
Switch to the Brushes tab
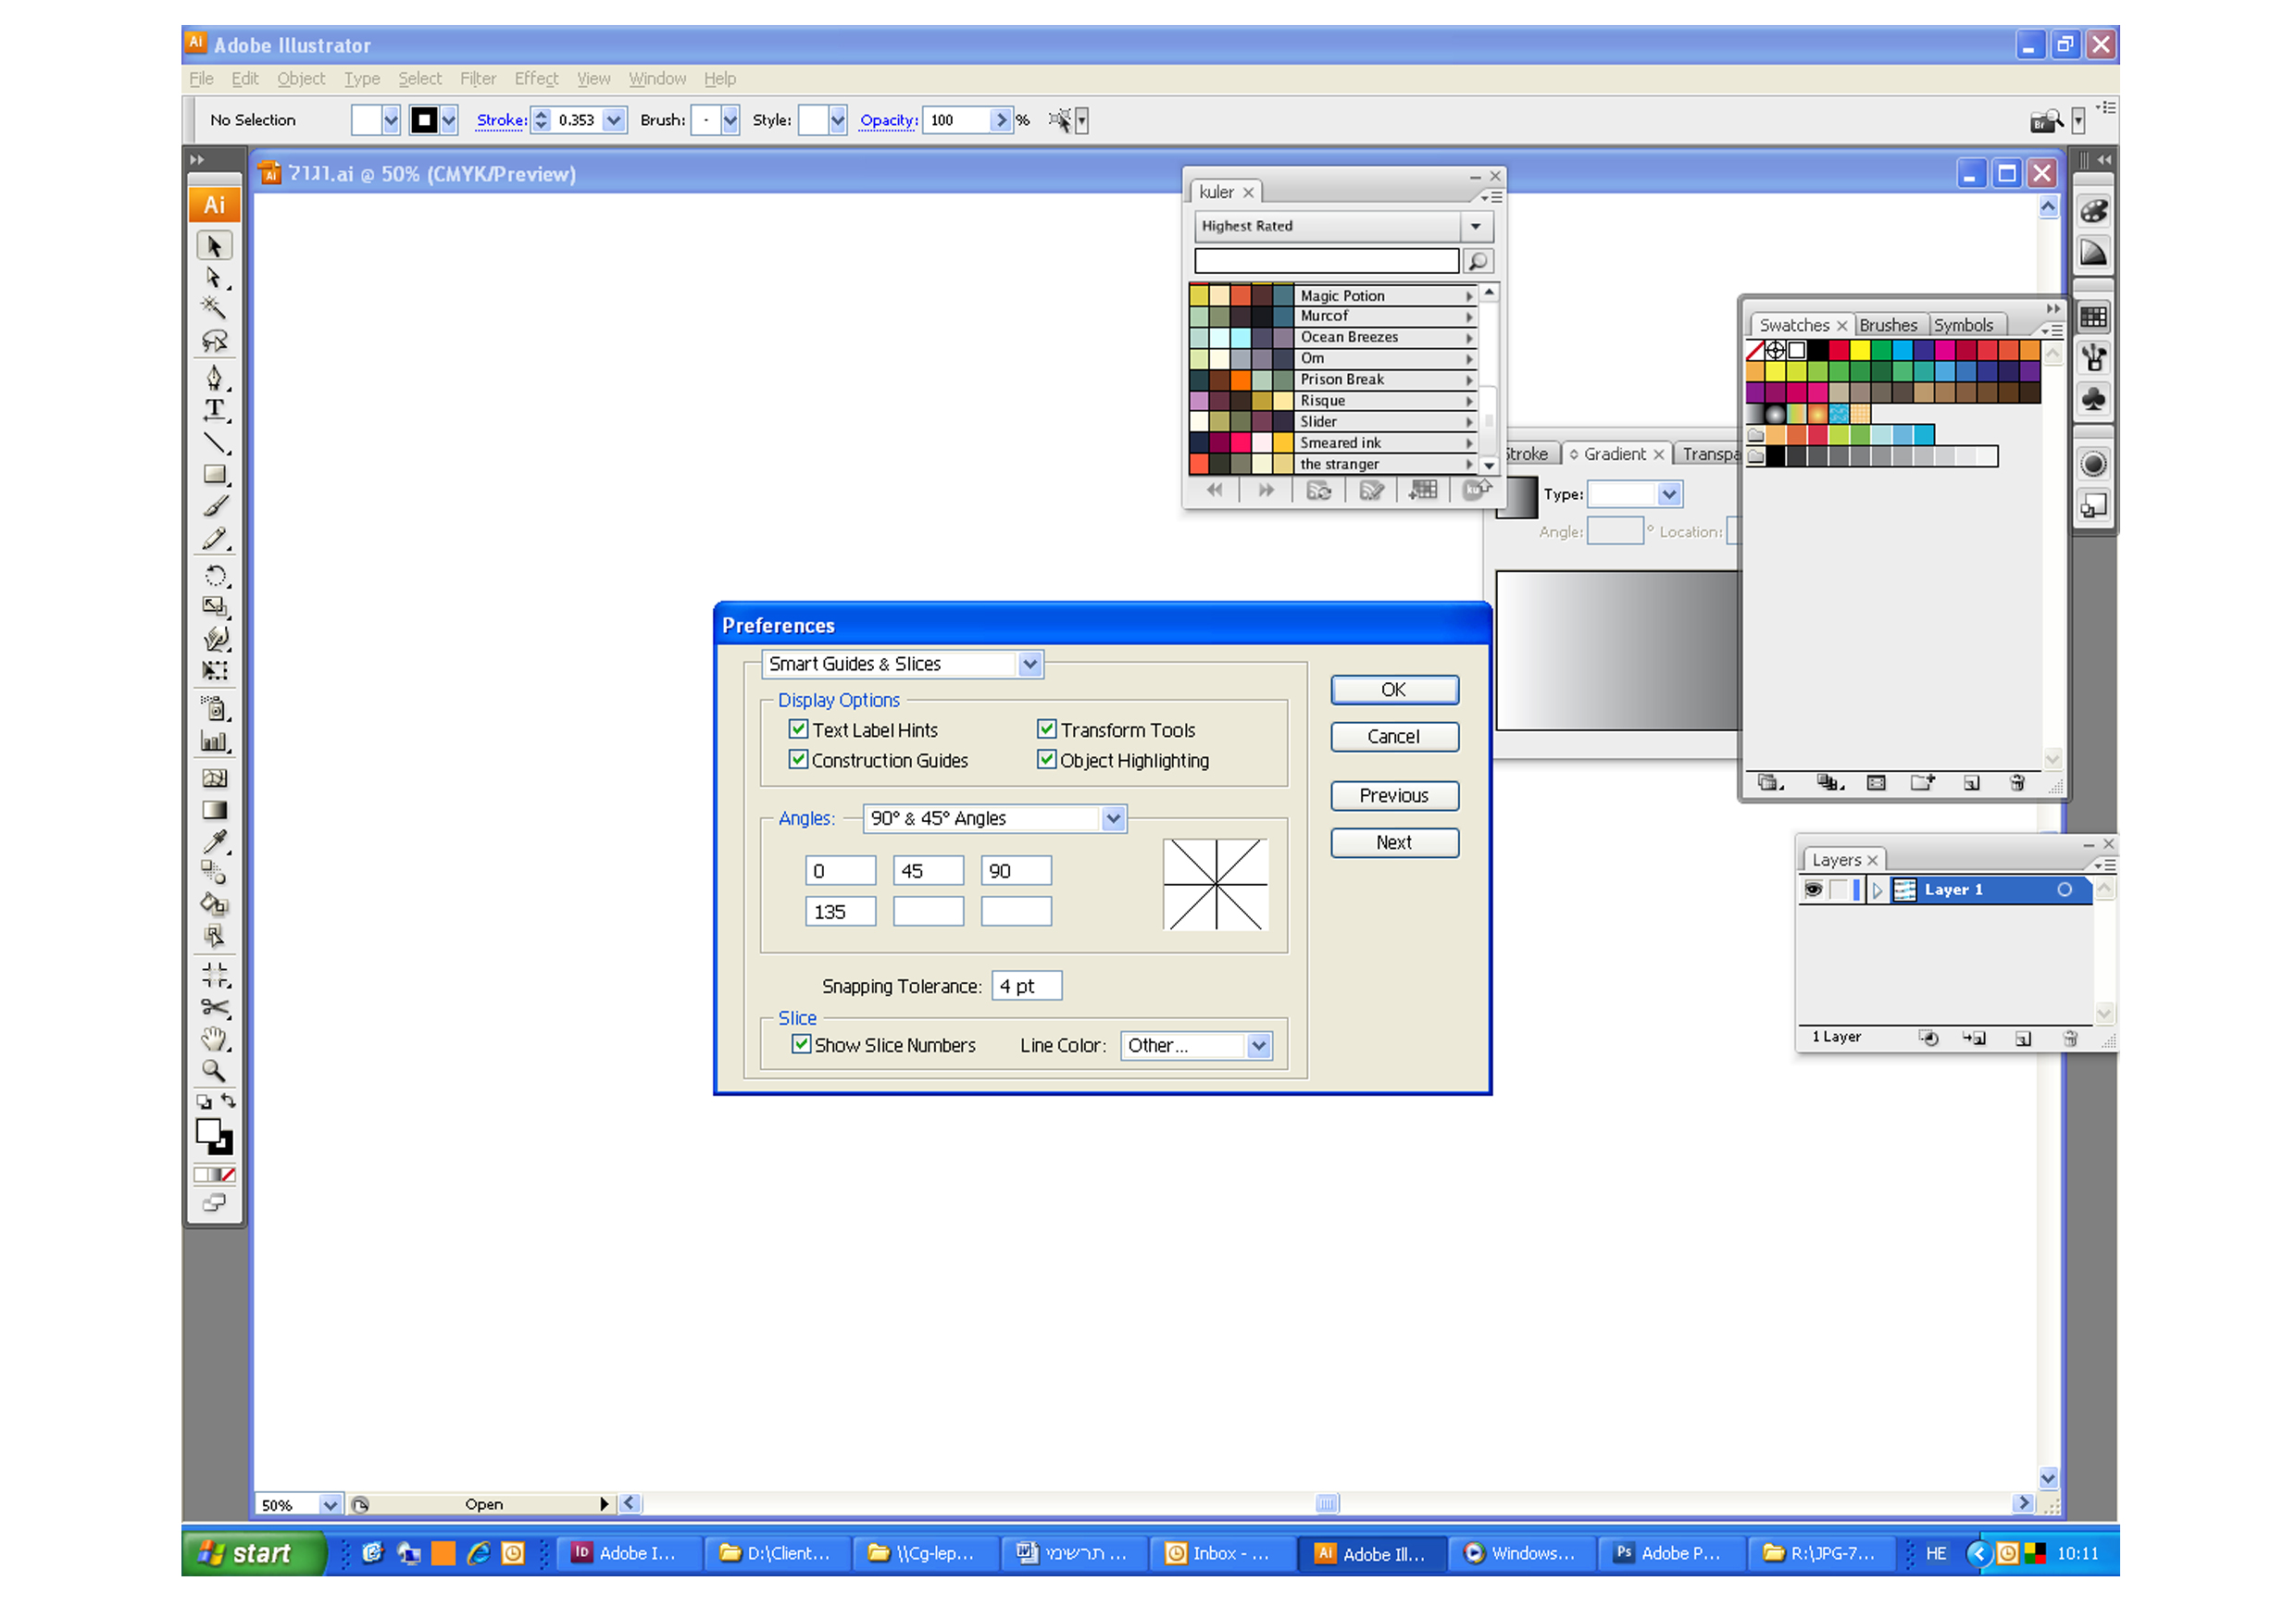pyautogui.click(x=1887, y=325)
